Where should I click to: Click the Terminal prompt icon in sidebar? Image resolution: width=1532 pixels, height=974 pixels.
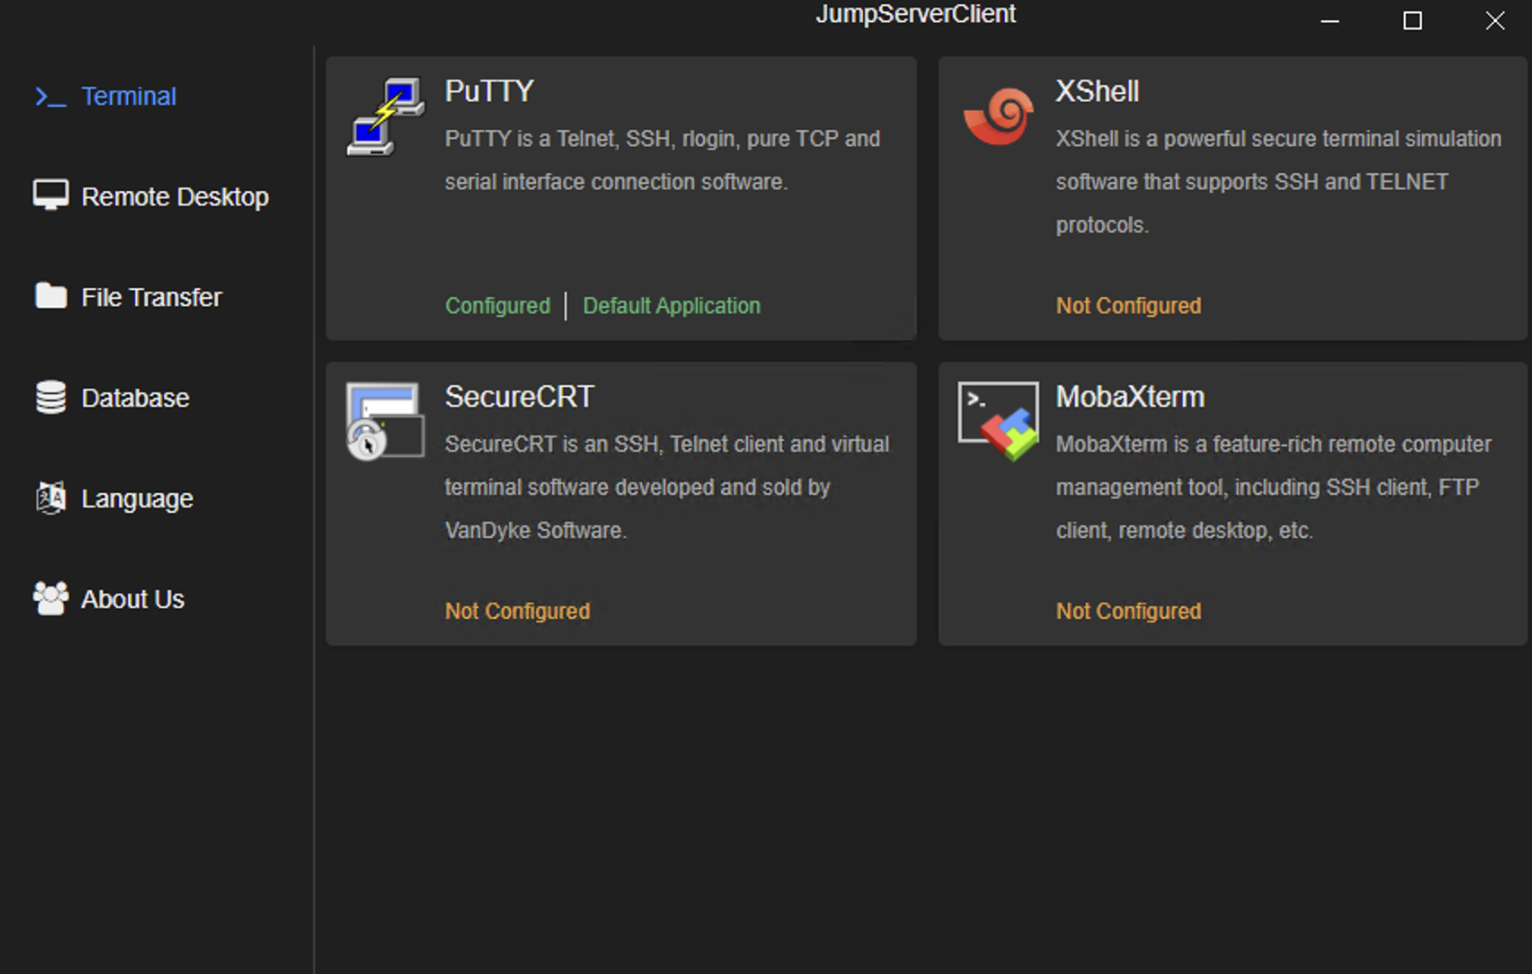point(50,97)
